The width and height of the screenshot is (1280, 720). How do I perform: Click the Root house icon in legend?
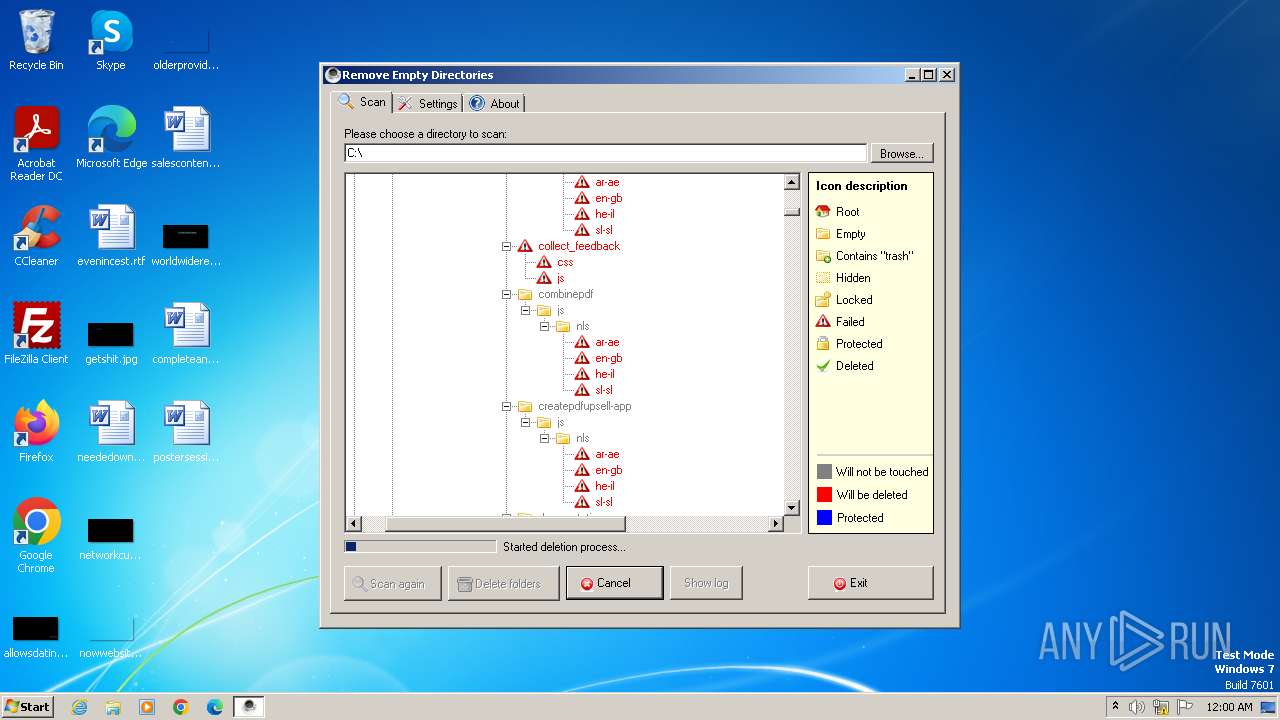click(823, 211)
